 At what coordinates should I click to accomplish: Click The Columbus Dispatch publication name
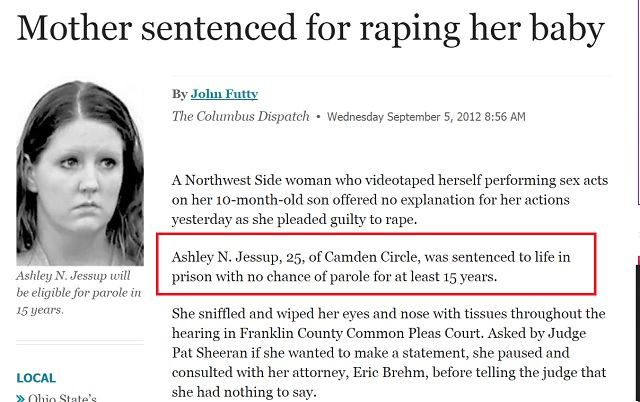click(x=240, y=116)
